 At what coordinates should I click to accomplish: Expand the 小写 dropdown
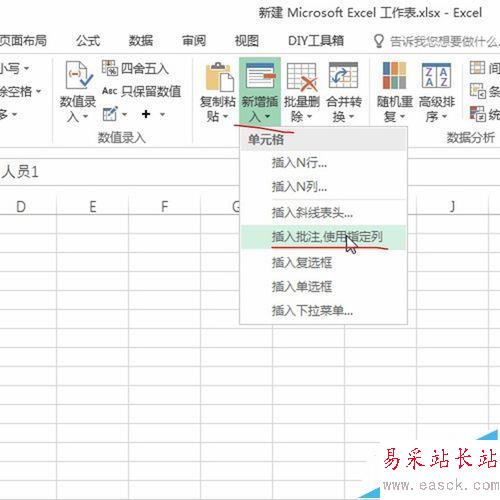26,69
